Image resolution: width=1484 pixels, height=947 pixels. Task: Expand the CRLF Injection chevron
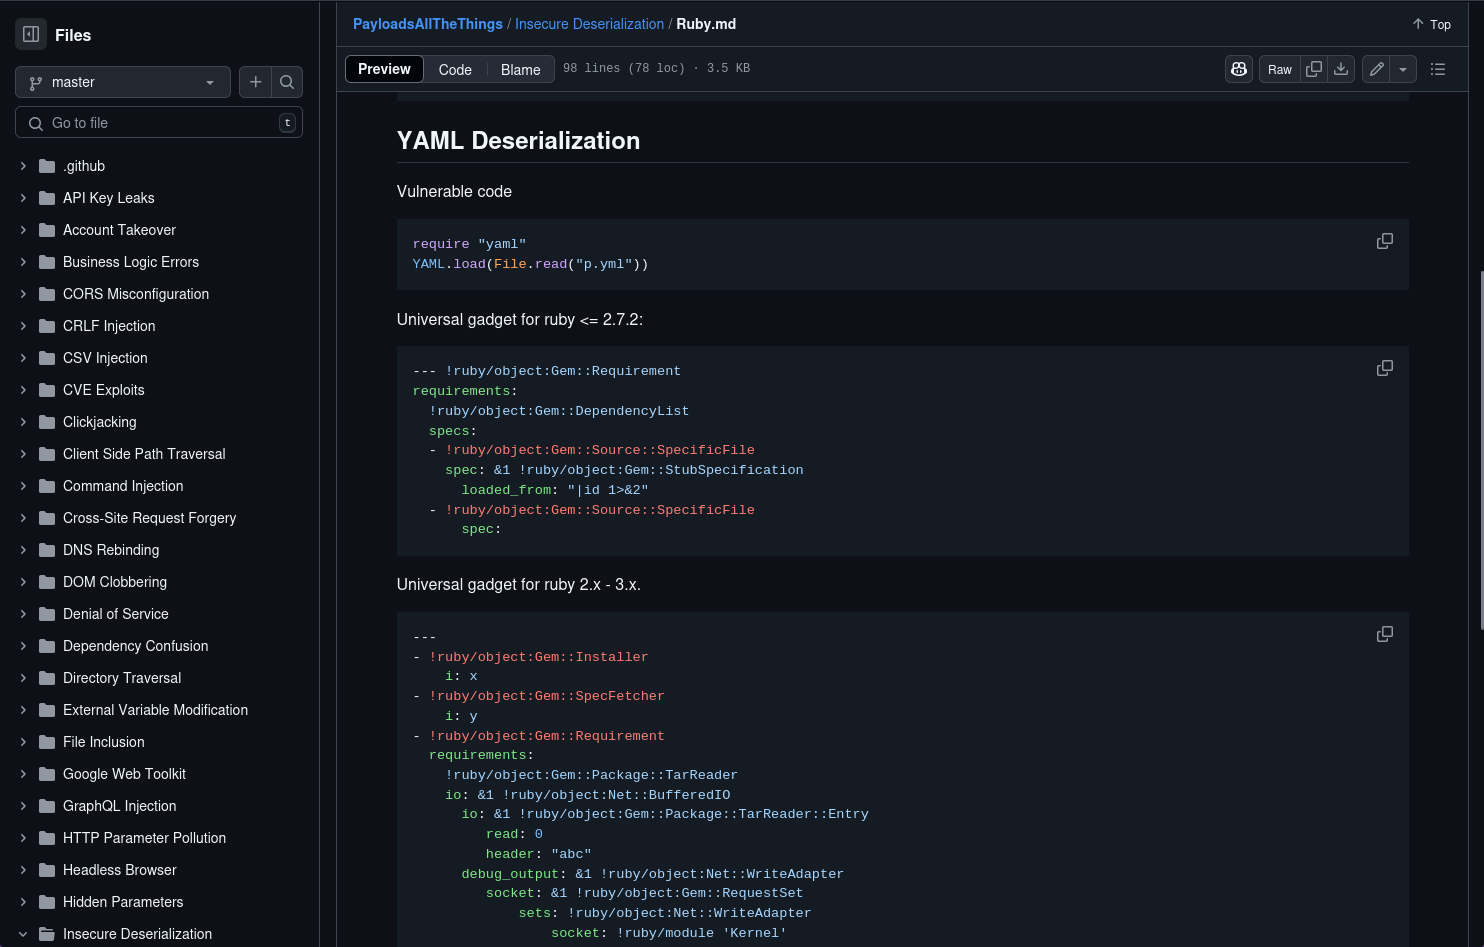click(x=23, y=326)
